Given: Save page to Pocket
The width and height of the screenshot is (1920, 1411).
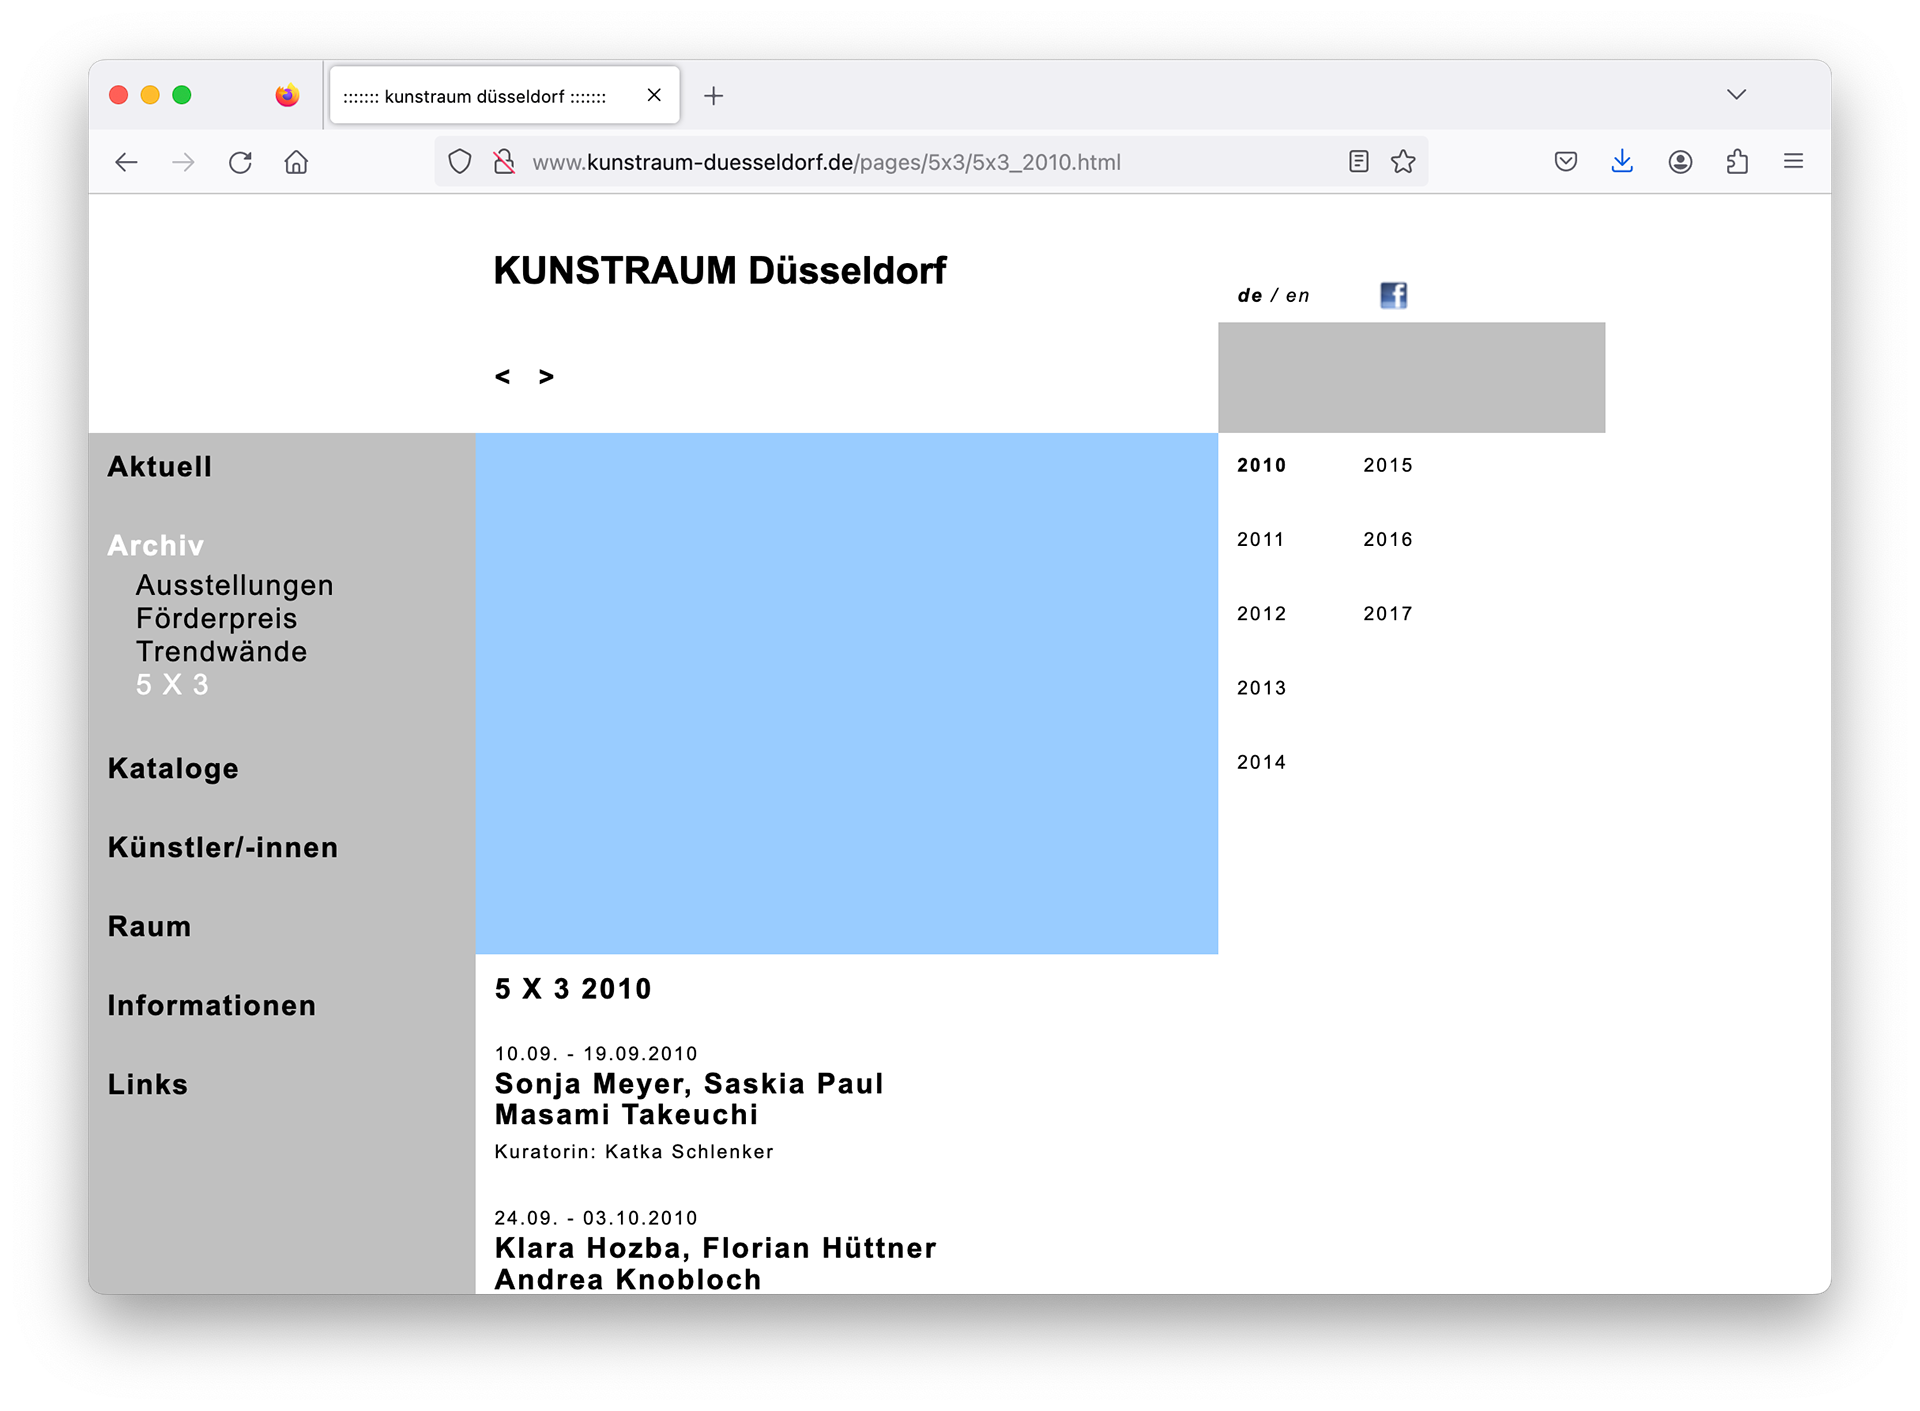Looking at the screenshot, I should (1566, 162).
